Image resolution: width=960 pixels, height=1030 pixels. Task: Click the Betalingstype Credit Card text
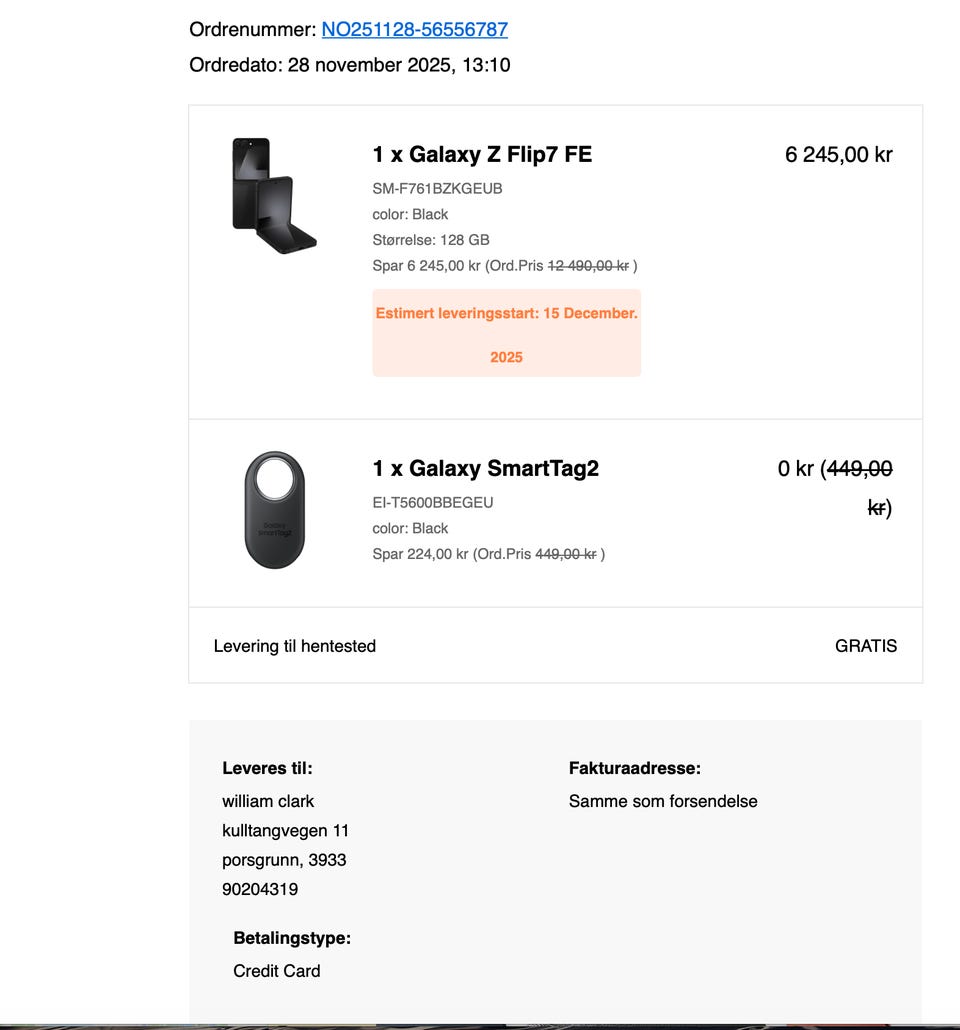(x=277, y=971)
